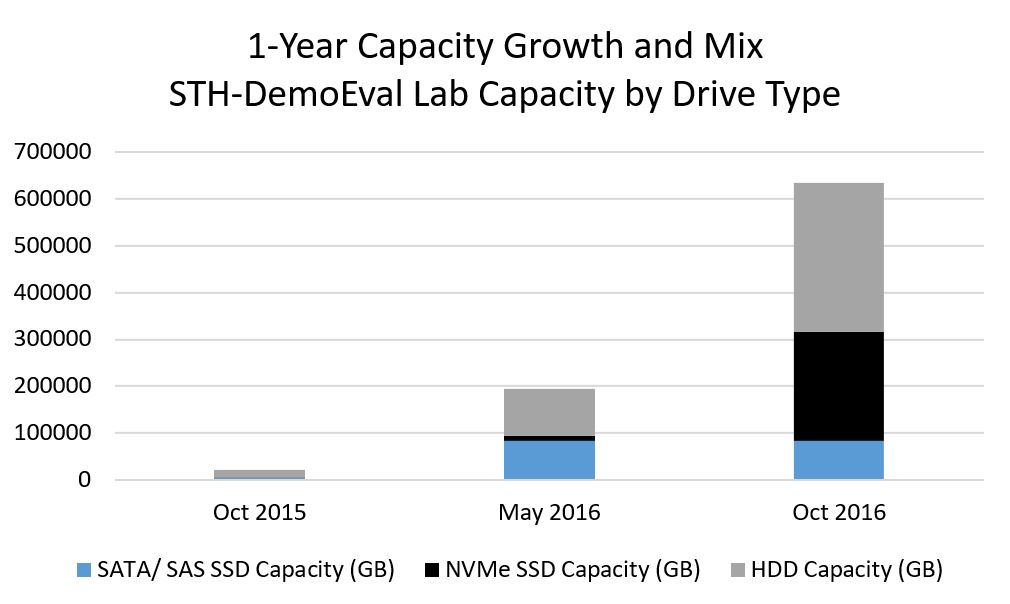
Task: Click the Oct 2016 blue SATA/SAS bar segment
Action: pyautogui.click(x=839, y=460)
